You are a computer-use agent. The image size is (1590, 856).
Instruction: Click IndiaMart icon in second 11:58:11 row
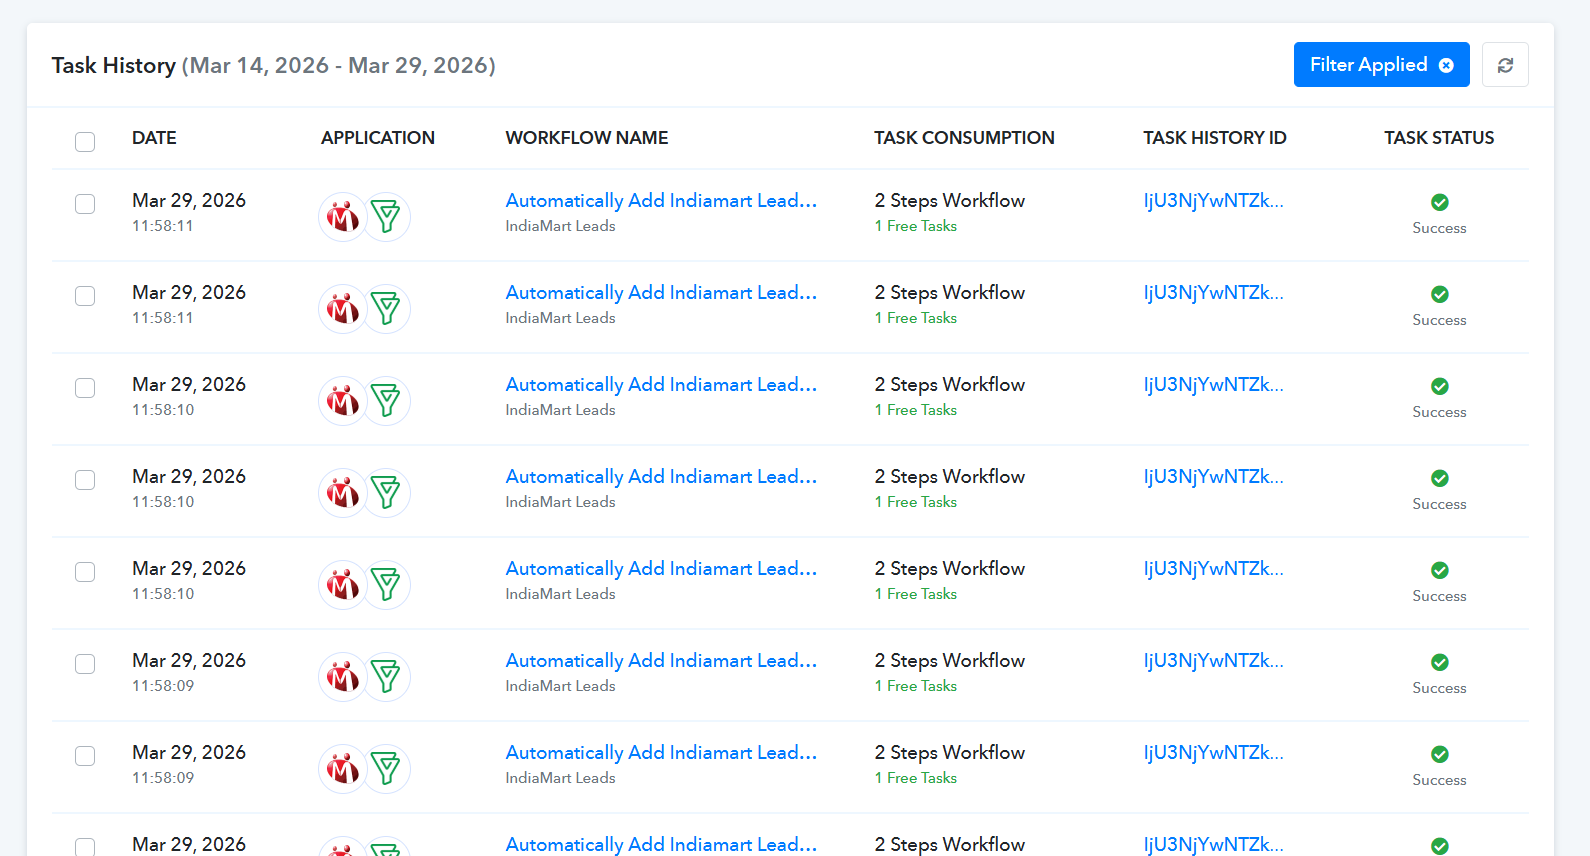[x=343, y=309]
